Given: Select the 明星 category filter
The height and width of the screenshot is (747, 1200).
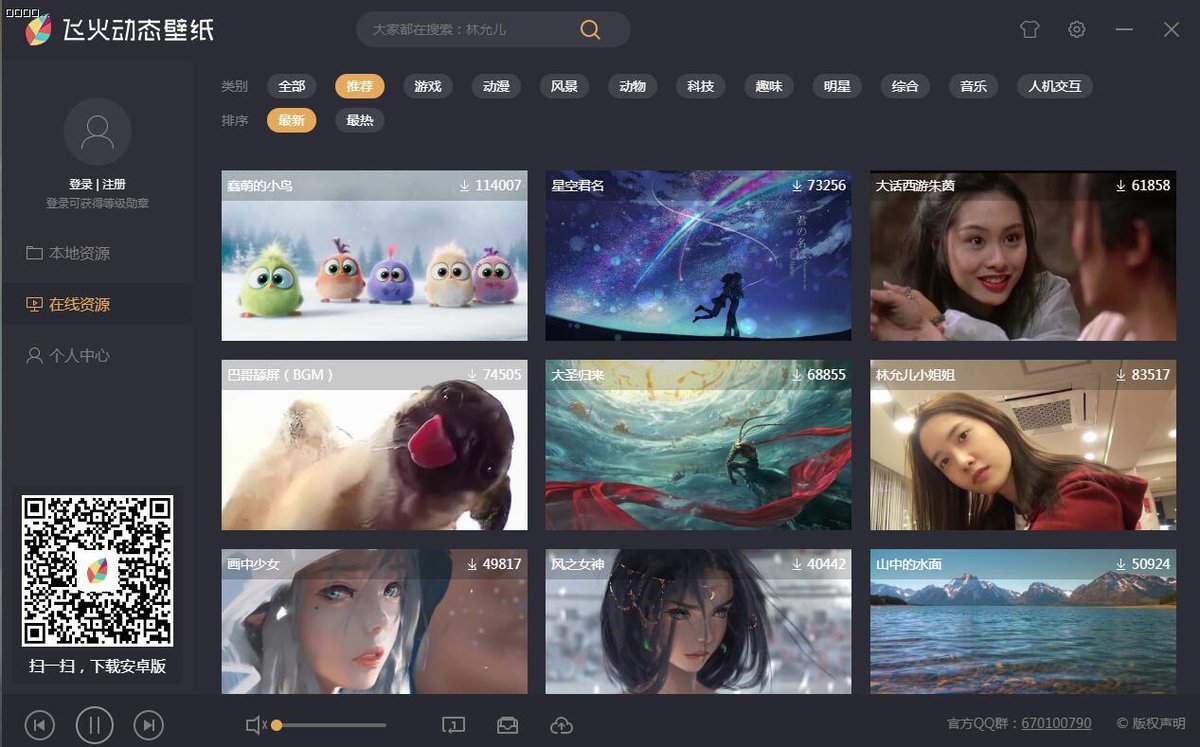Looking at the screenshot, I should [x=837, y=86].
